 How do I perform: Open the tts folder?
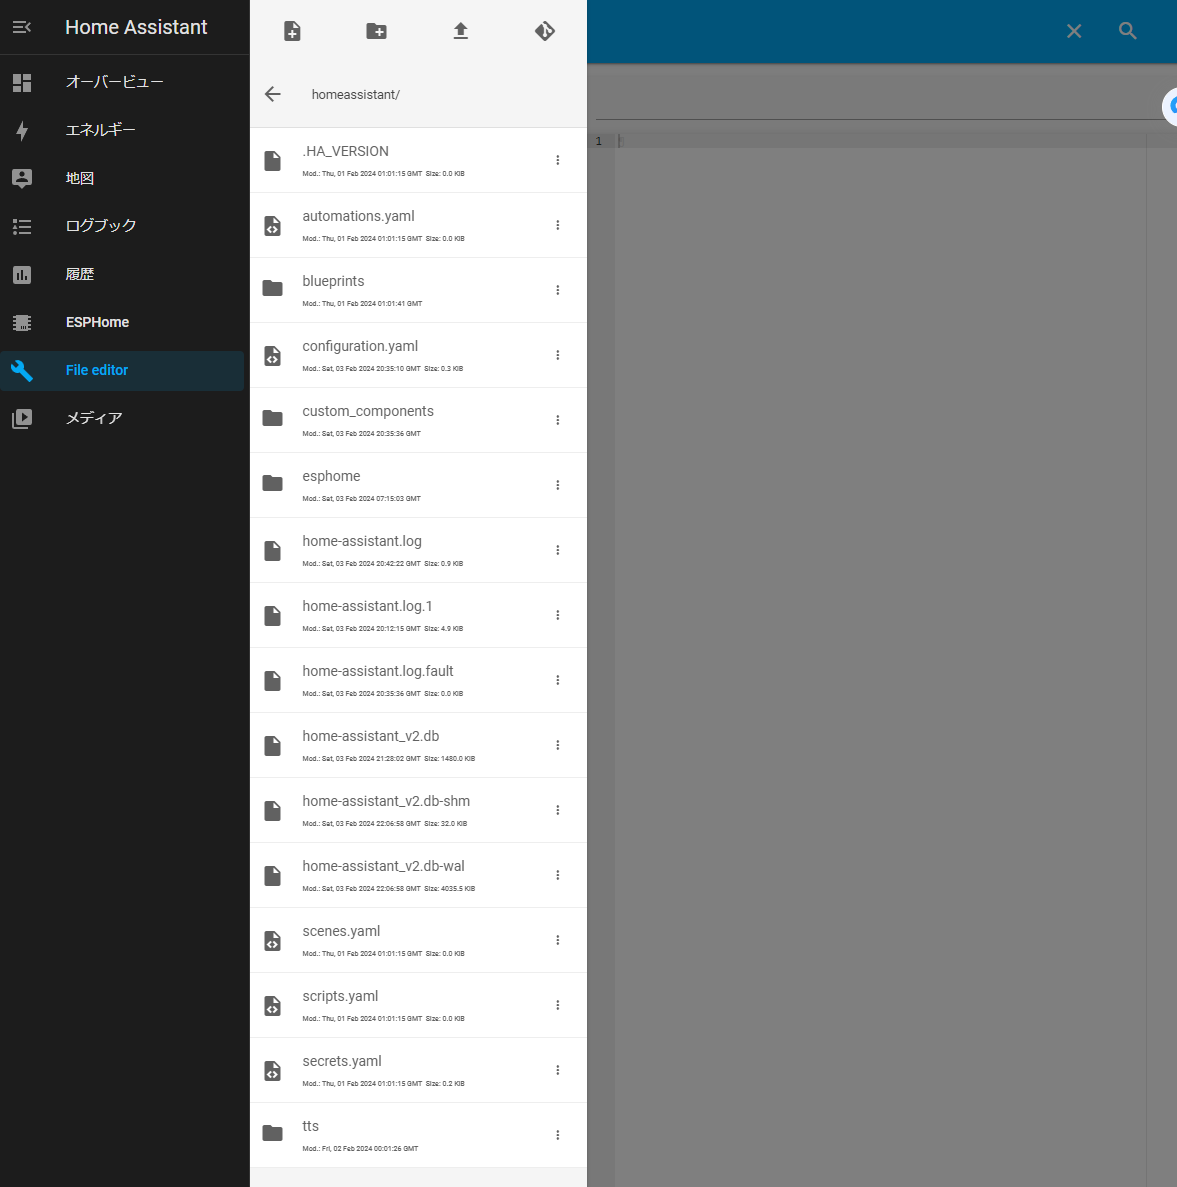click(418, 1136)
